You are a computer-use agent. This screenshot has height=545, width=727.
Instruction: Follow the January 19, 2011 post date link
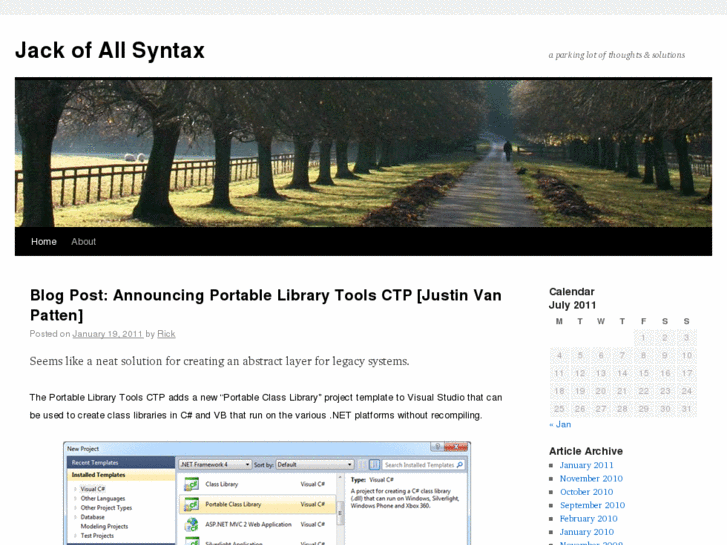108,334
